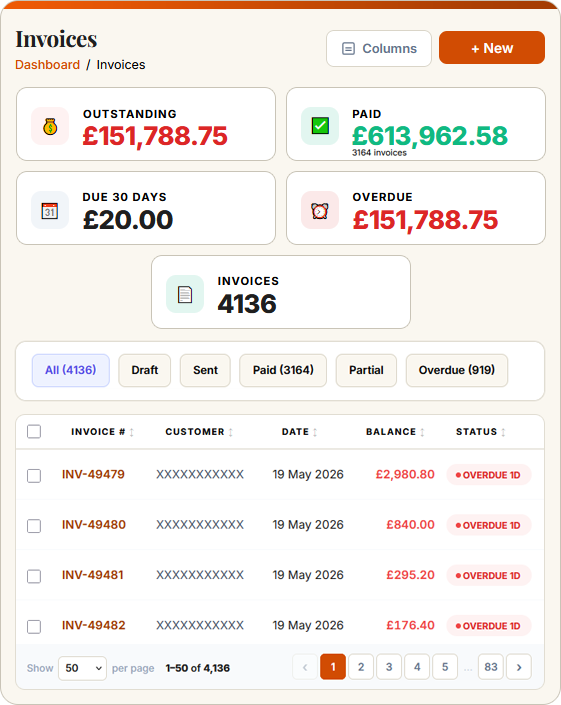Go to page 2
This screenshot has width=561, height=705.
(x=361, y=667)
